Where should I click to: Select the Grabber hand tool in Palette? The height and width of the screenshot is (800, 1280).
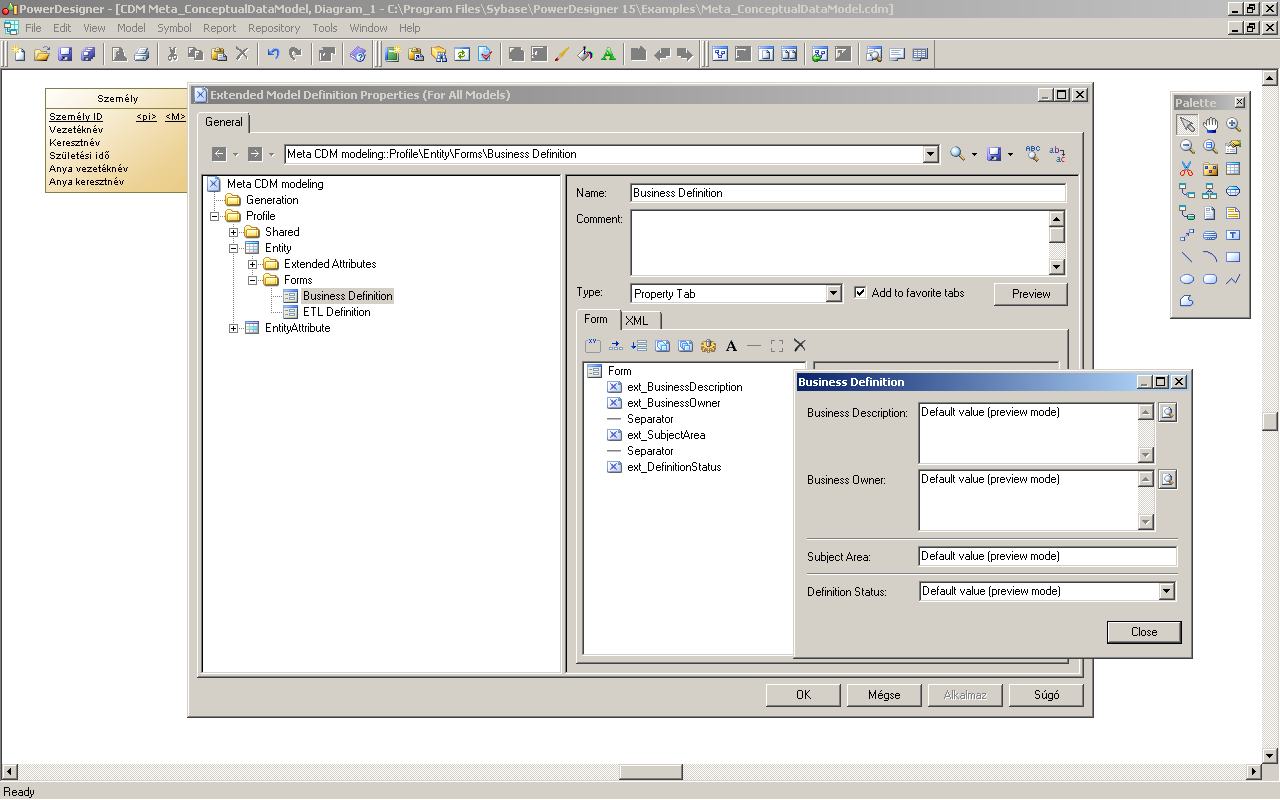point(1210,125)
